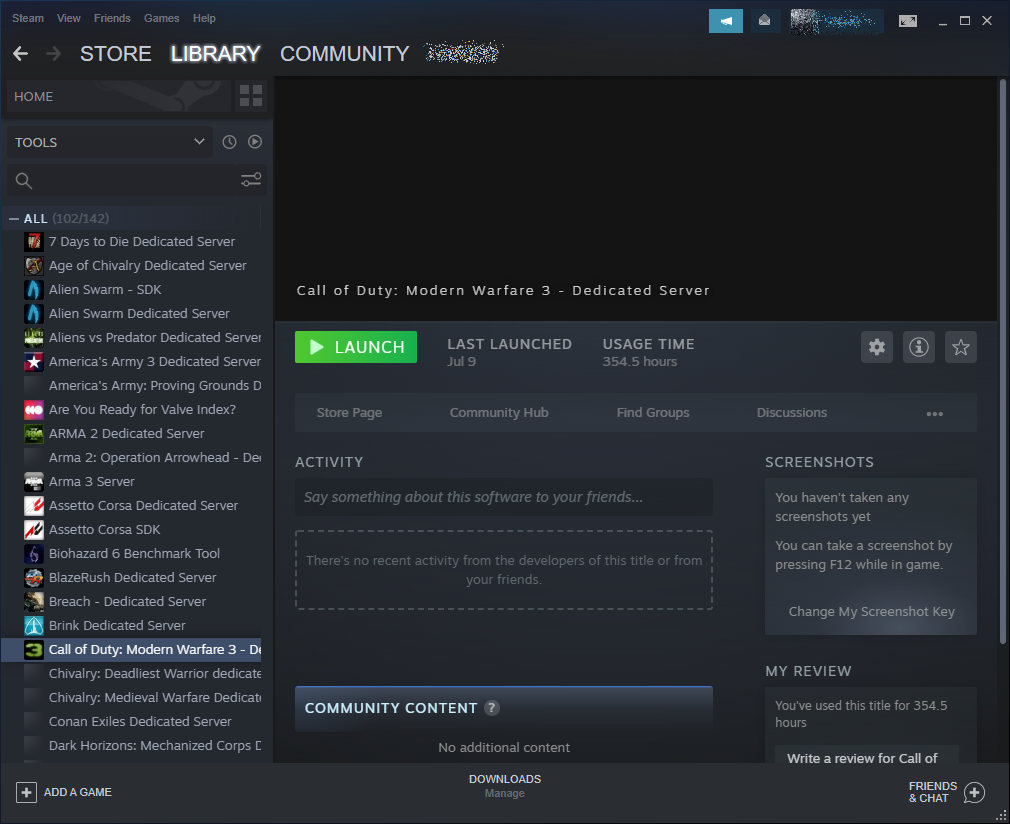
Task: Select America's Army: Proving Grounds in list
Action: 155,386
